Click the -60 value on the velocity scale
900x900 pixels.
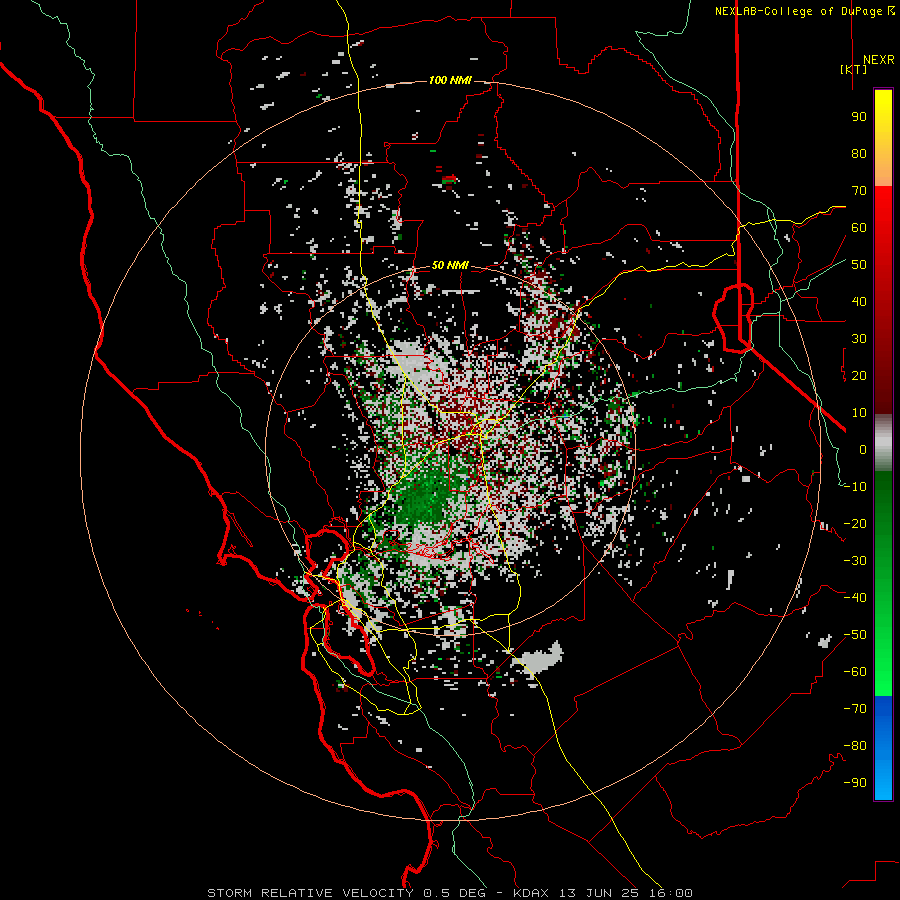855,672
